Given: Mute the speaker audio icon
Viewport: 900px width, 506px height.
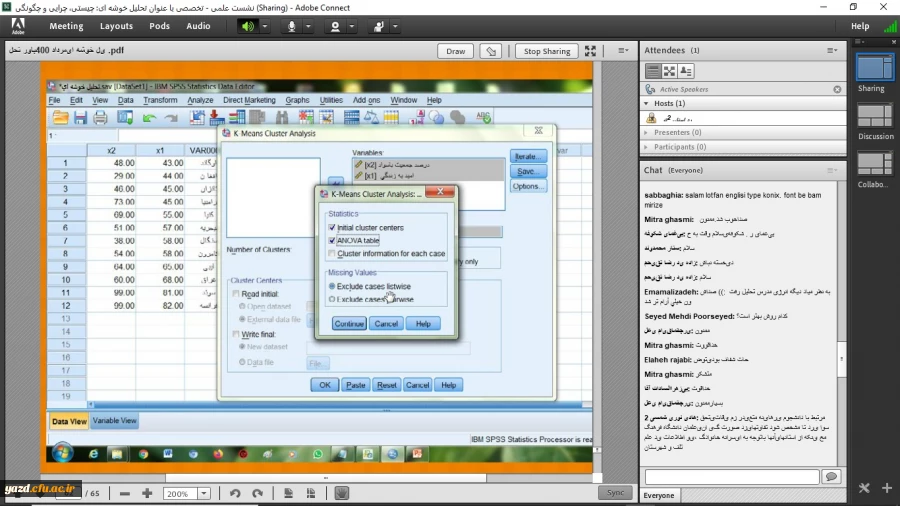Looking at the screenshot, I should click(246, 26).
